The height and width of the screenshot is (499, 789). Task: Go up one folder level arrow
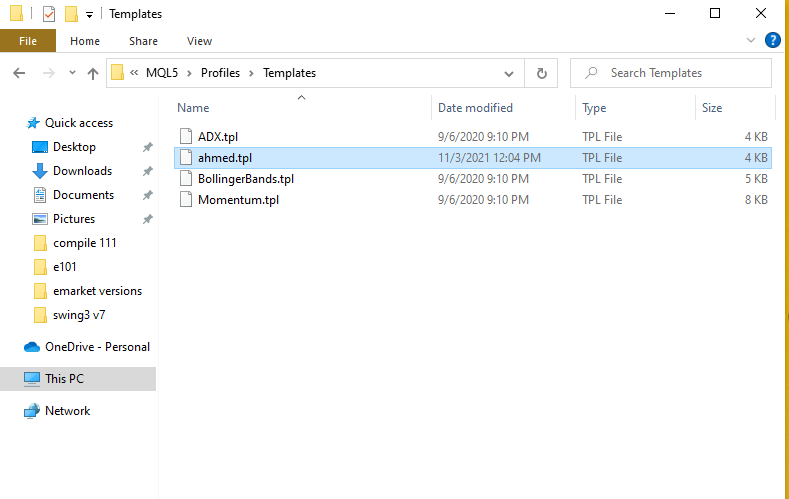93,73
